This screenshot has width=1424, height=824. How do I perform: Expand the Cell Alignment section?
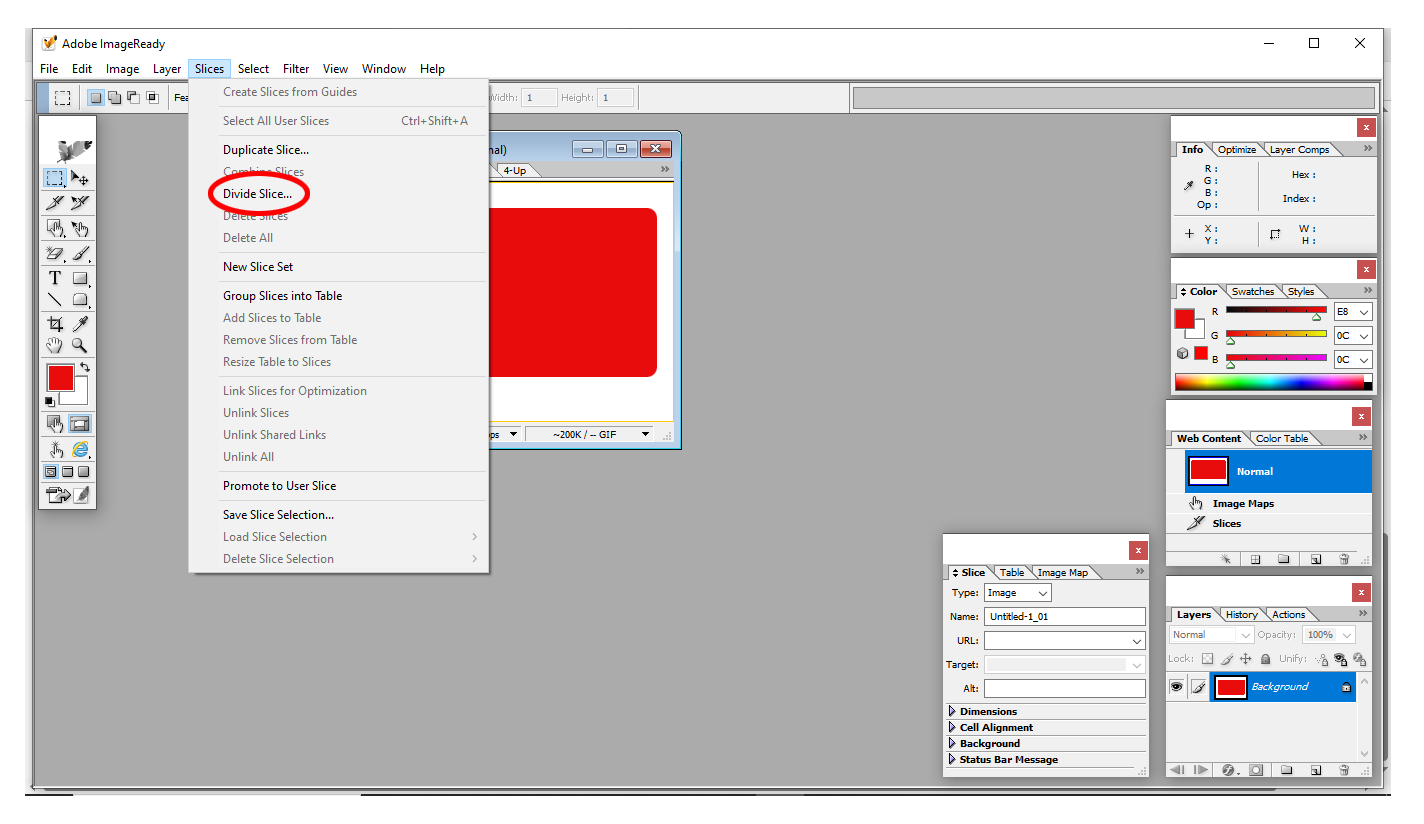tap(995, 728)
